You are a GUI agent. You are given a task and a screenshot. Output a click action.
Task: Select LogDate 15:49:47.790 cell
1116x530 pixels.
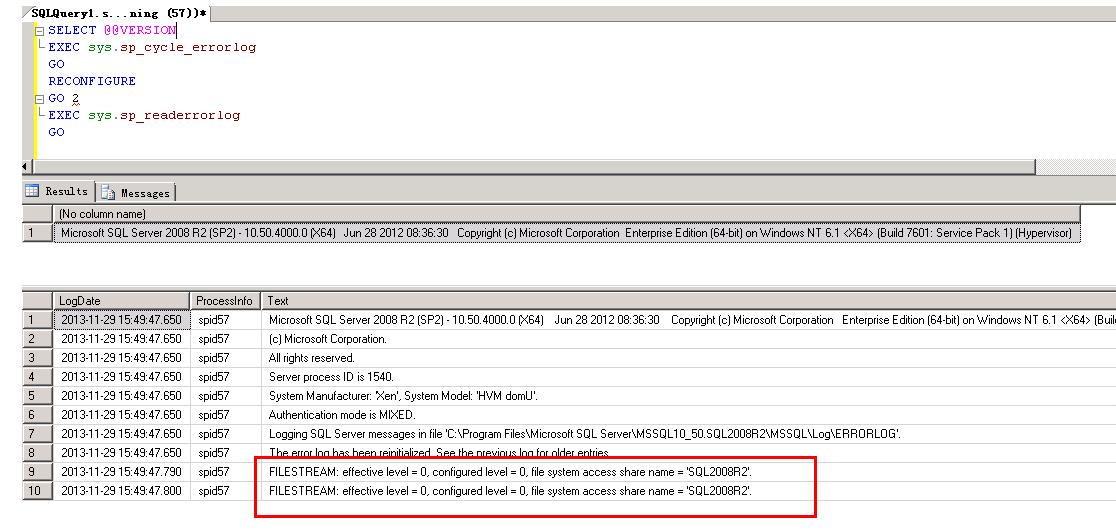[x=122, y=472]
